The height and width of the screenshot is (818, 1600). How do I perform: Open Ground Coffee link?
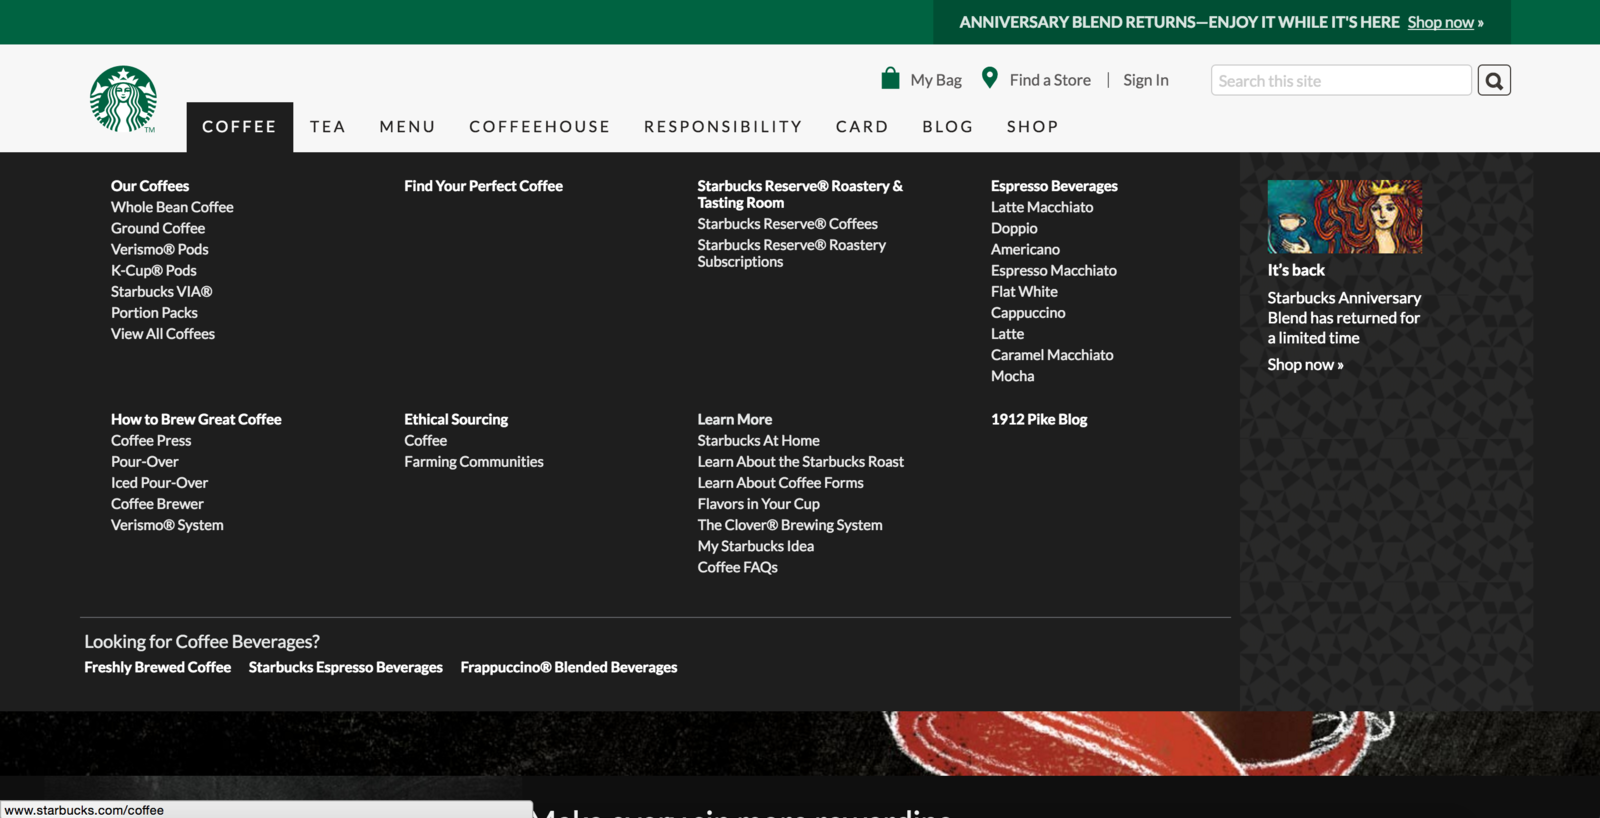coord(158,228)
